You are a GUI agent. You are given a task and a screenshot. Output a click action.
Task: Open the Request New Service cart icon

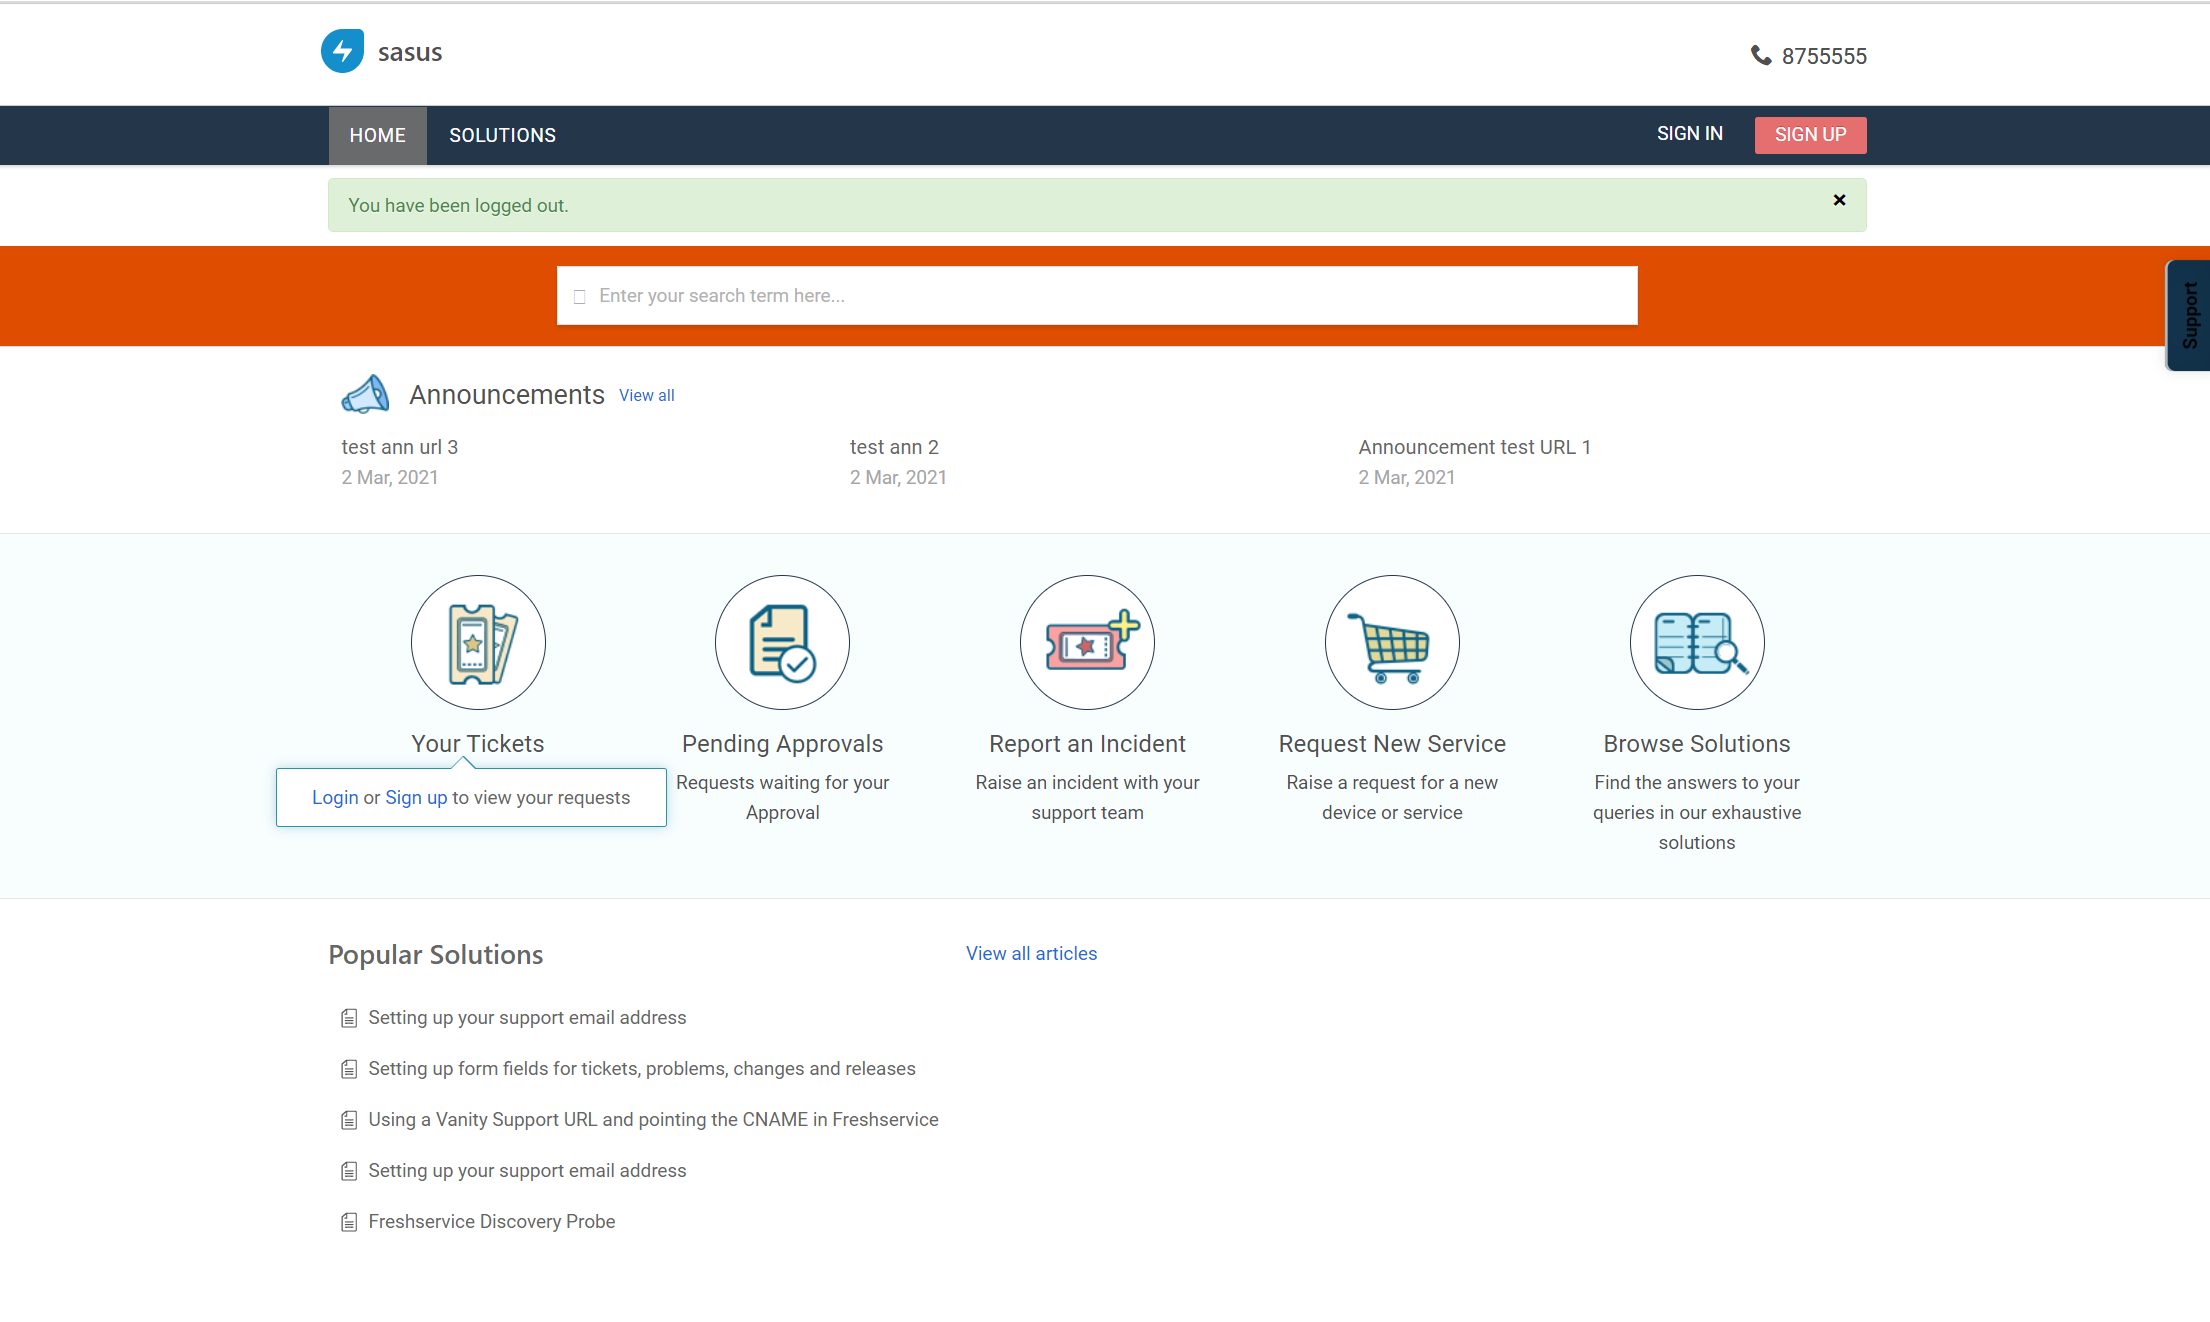[x=1392, y=642]
